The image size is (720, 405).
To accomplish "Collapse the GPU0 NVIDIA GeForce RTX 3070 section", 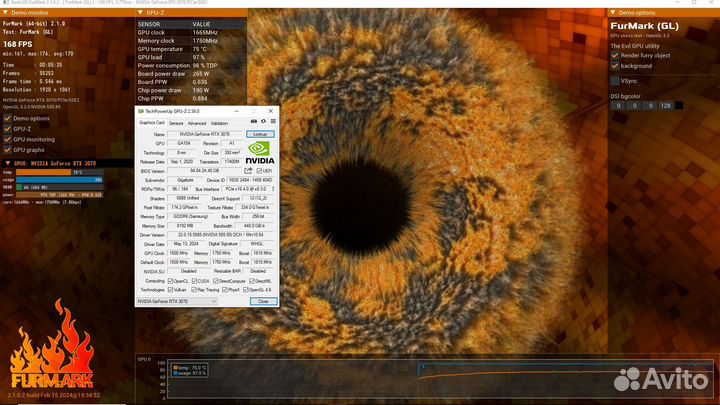I will point(8,163).
